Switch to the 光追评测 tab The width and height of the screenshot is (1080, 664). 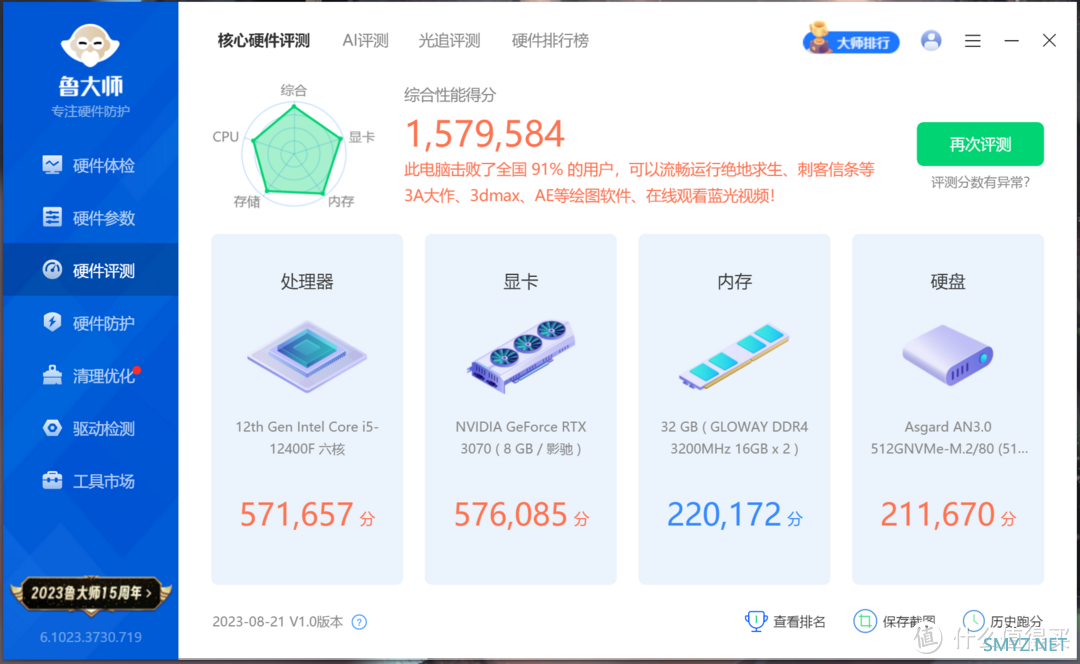click(449, 41)
